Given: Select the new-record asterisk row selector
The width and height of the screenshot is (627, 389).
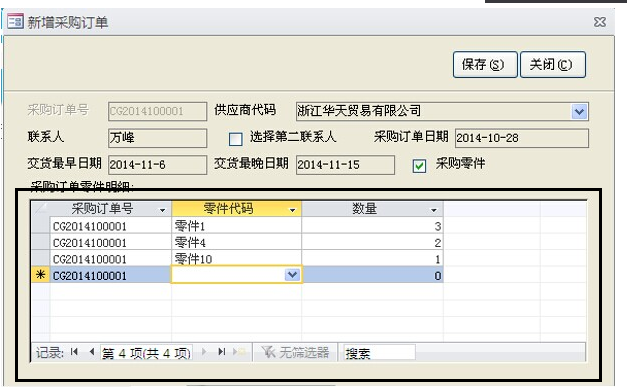Looking at the screenshot, I should pyautogui.click(x=40, y=275).
